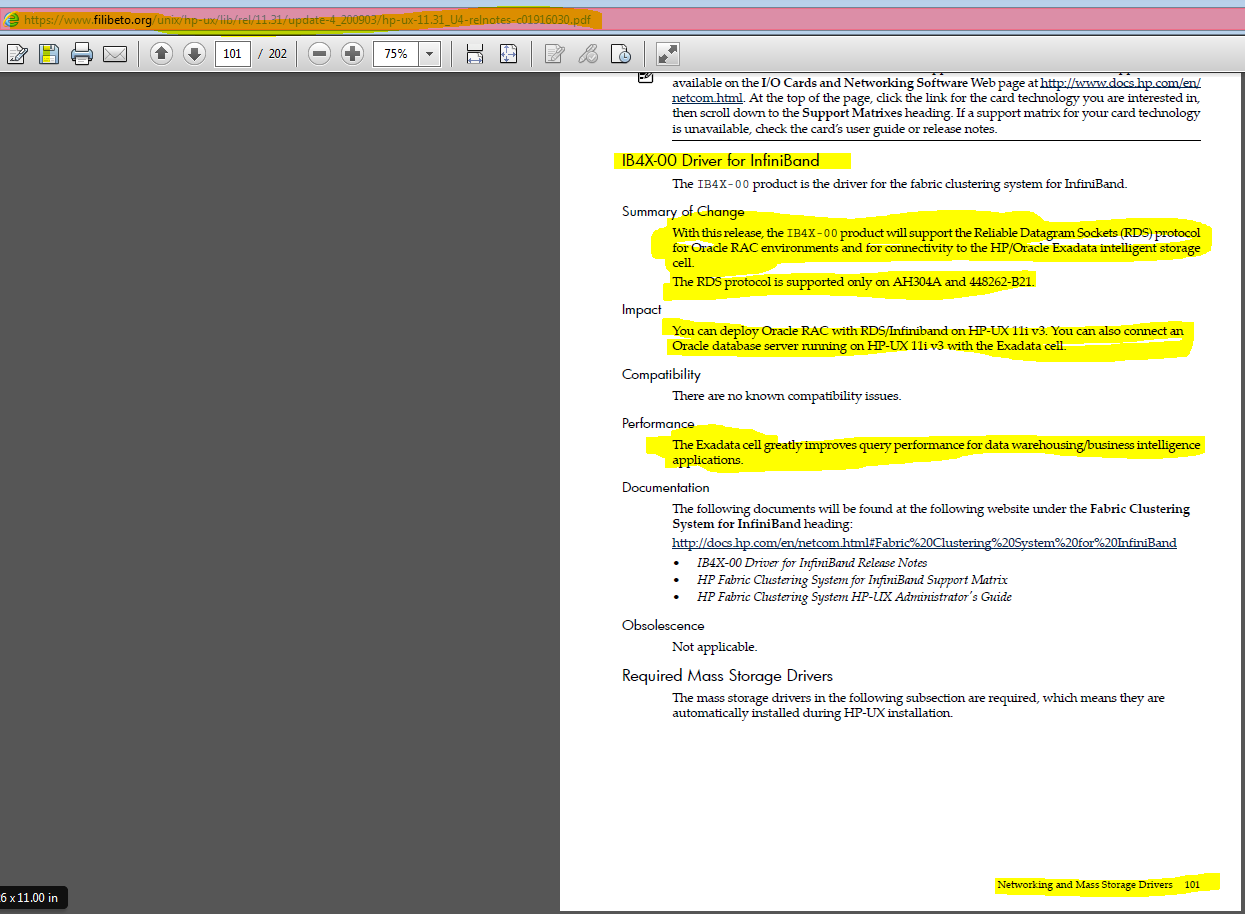Screen dimensions: 1245x914
Task: Click the email envelope icon
Action: [115, 54]
